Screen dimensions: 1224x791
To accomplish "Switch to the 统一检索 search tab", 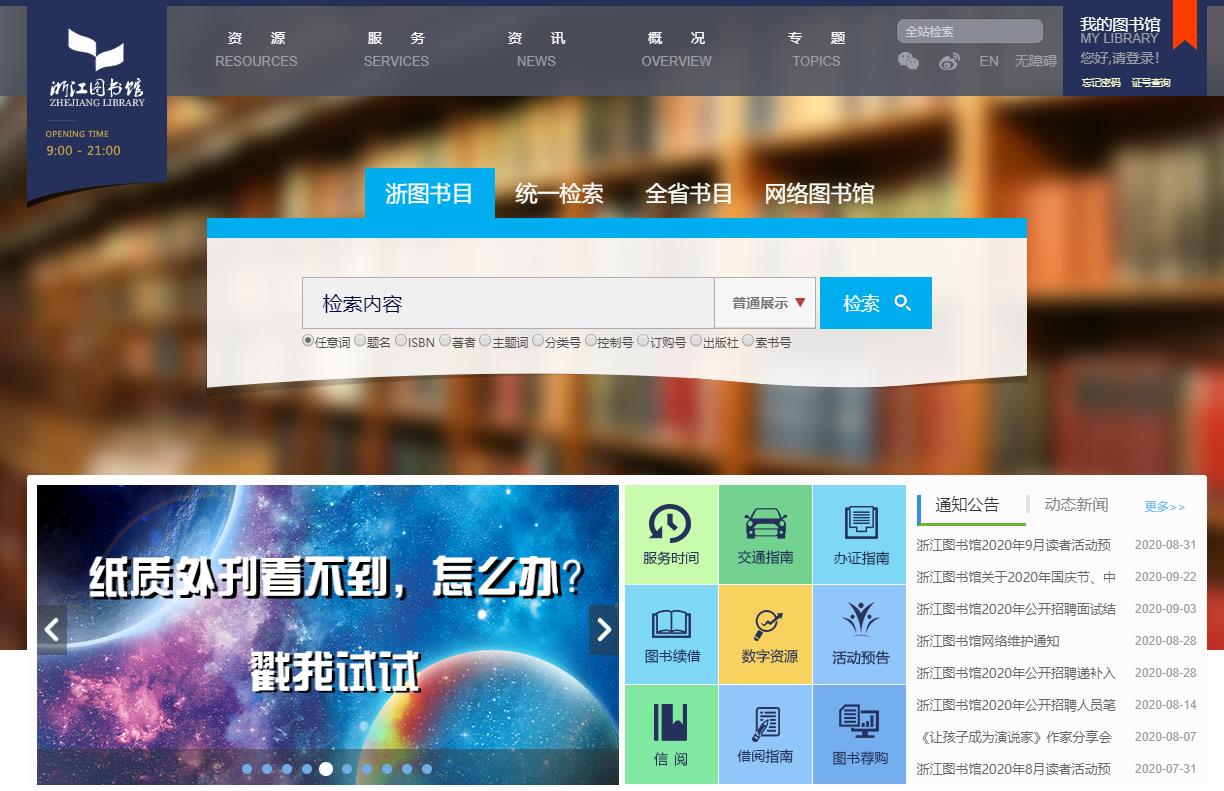I will click(x=559, y=194).
